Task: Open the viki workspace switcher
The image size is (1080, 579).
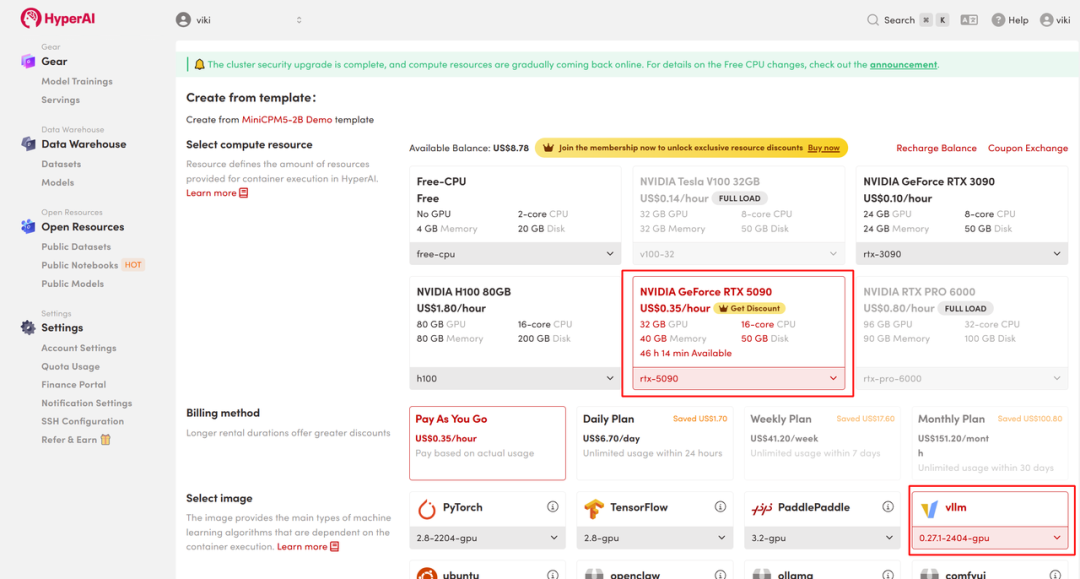Action: point(239,20)
